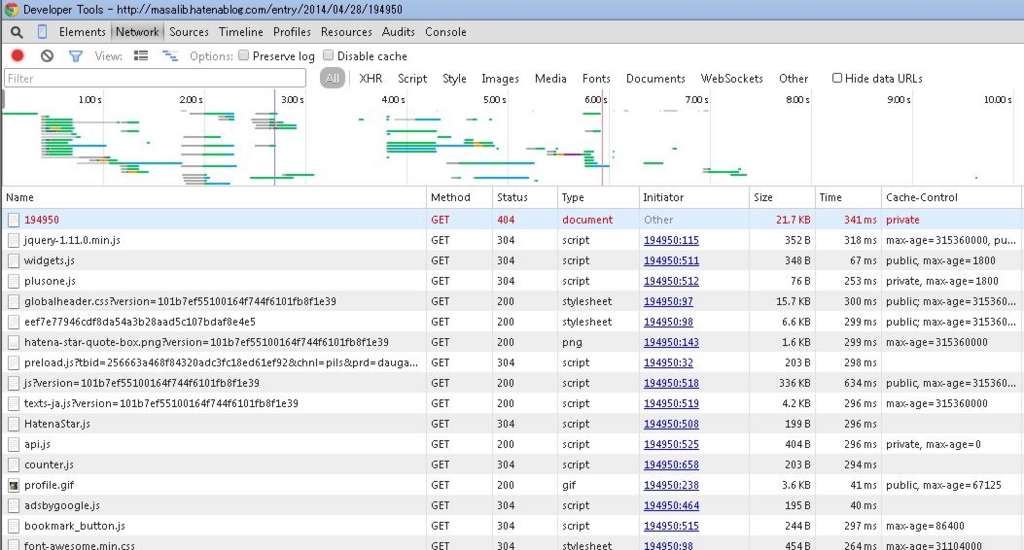1024x550 pixels.
Task: Click the blue DOMContentLoaded line in timeline overview
Action: (x=274, y=137)
